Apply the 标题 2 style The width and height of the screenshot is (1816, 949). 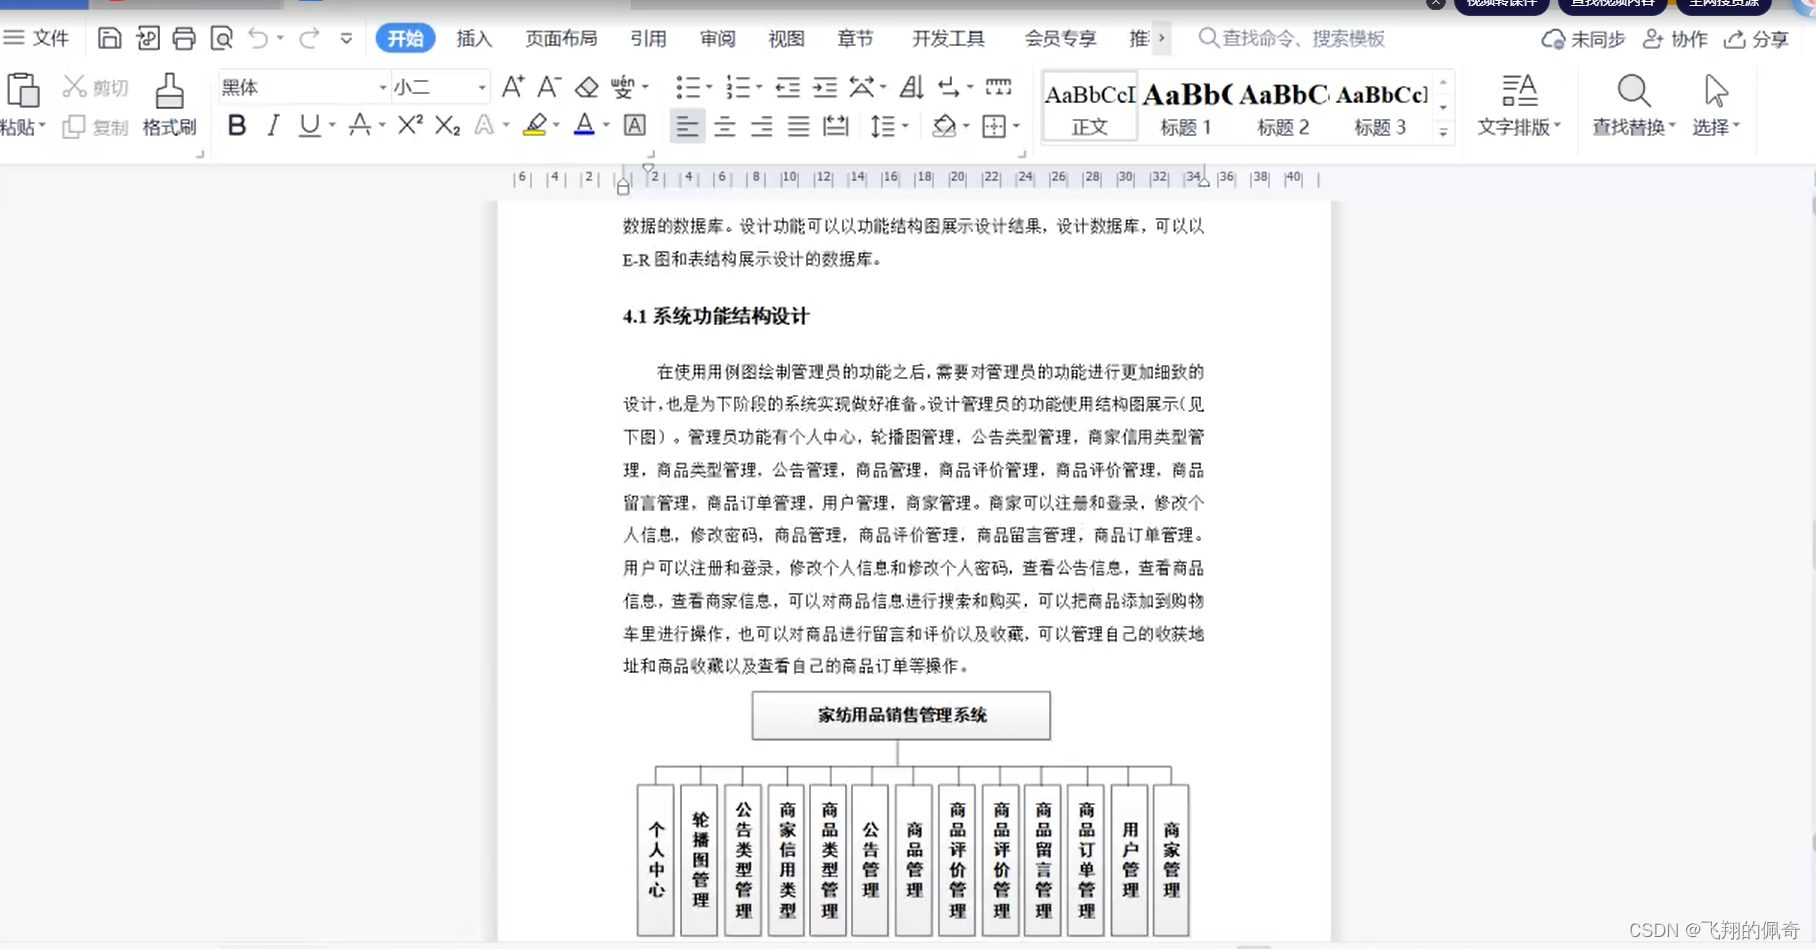[1283, 105]
